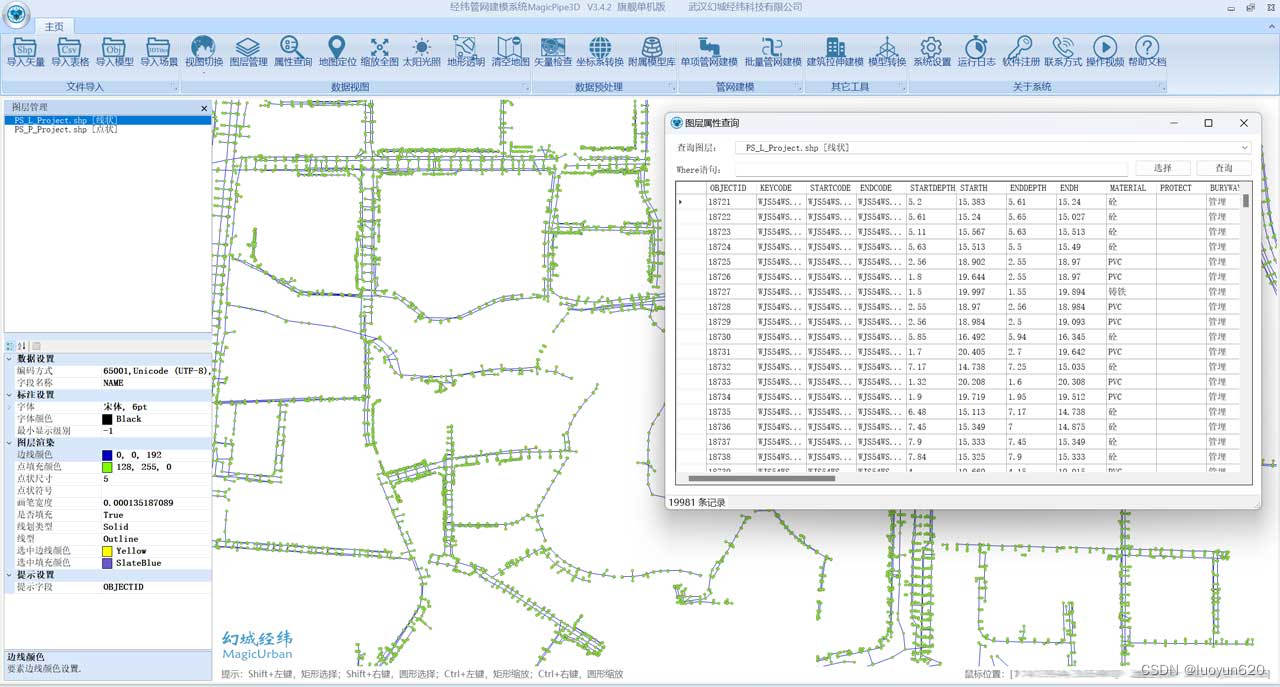Open the 视图切换 globe view switcher
Screen dimensions: 1280x687
click(x=204, y=52)
